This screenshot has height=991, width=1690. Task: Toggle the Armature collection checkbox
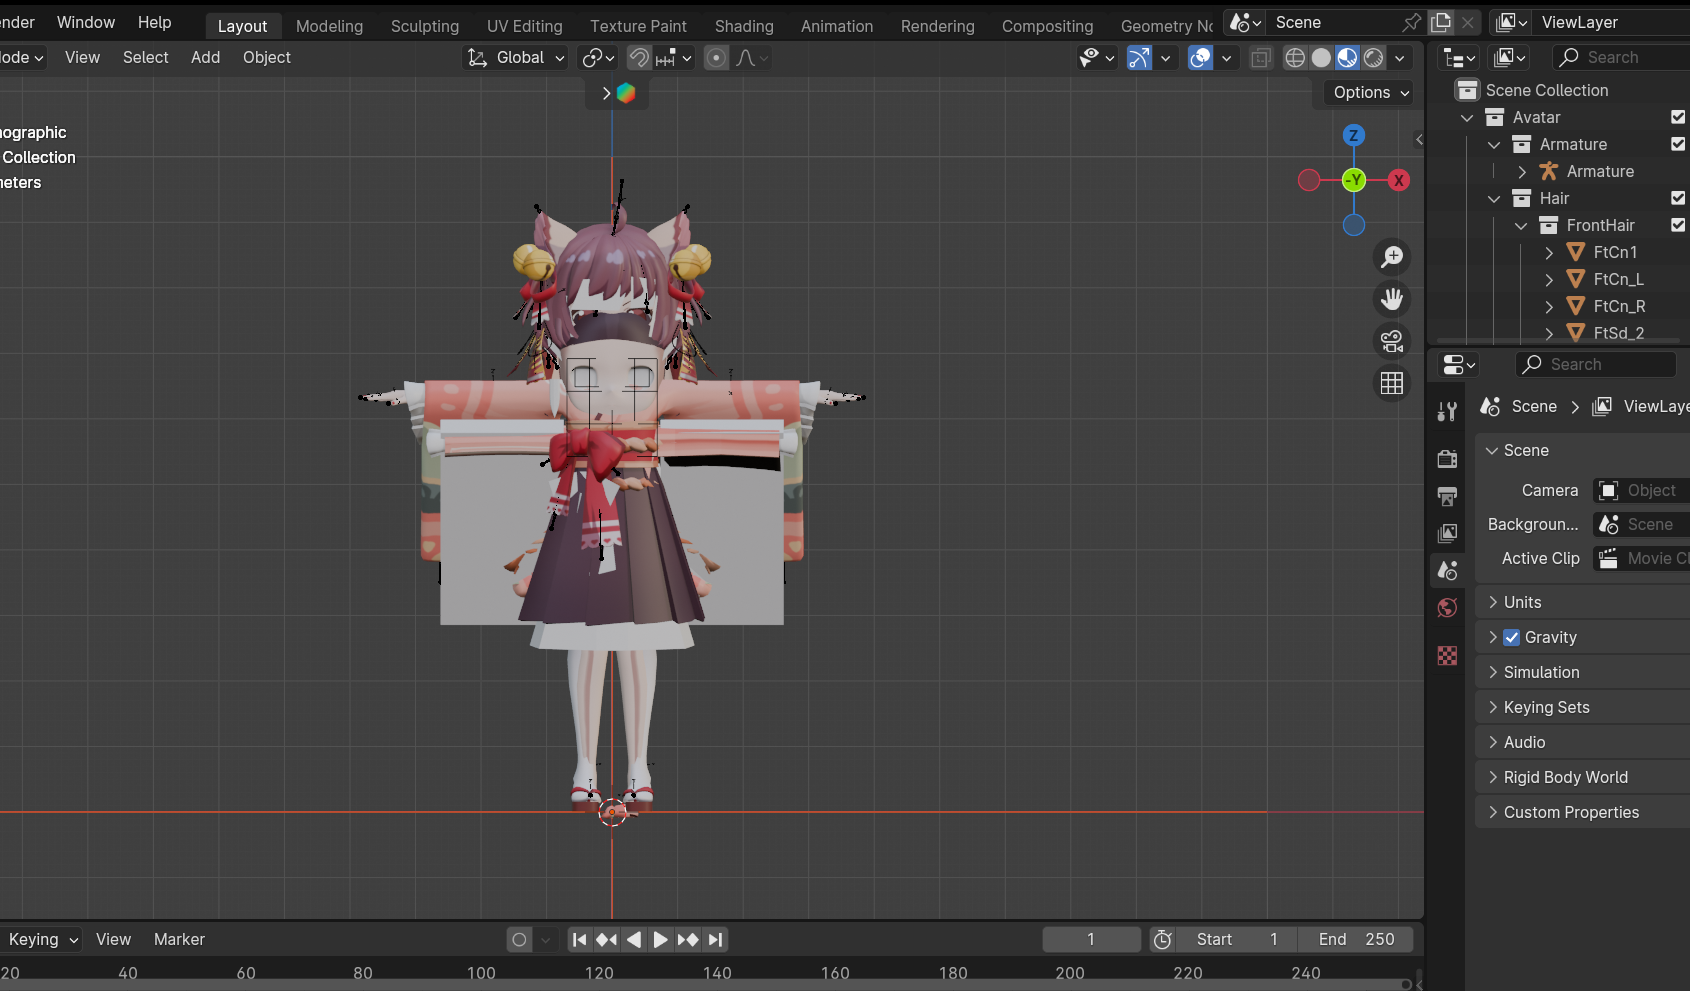1678,144
